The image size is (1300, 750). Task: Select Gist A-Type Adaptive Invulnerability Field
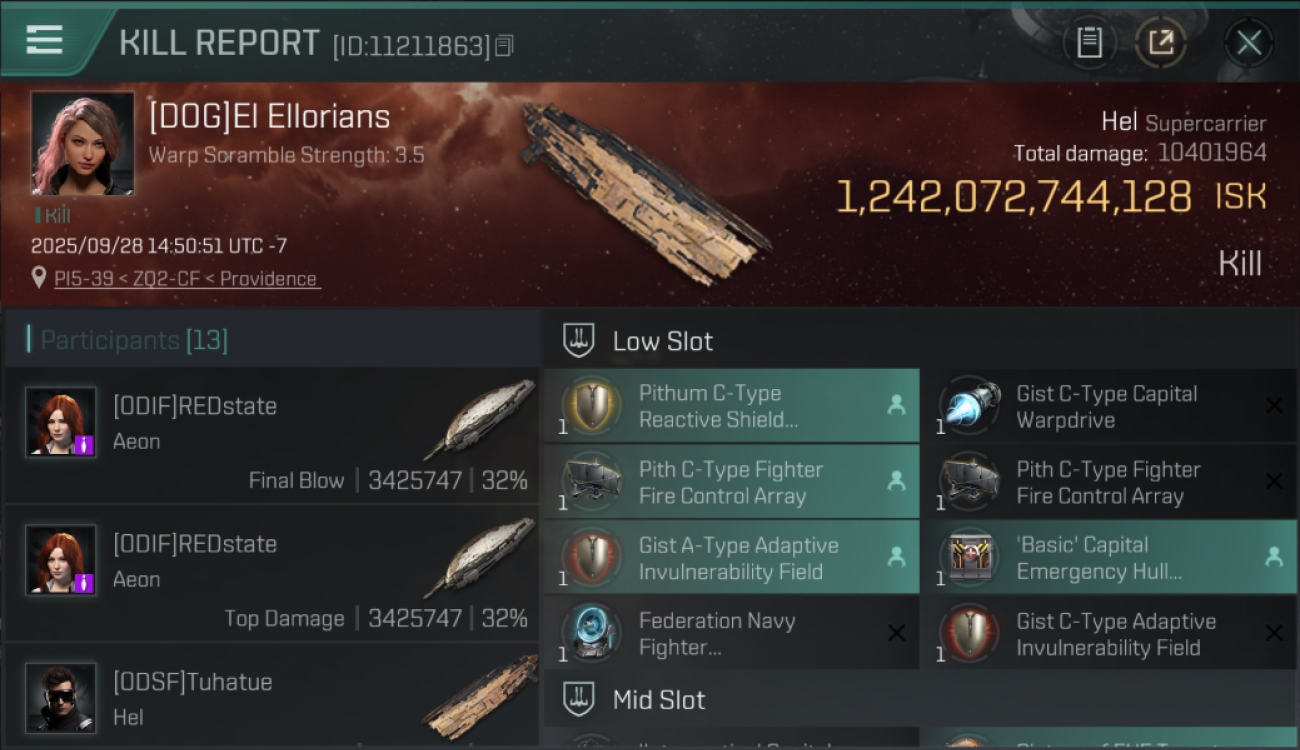731,558
